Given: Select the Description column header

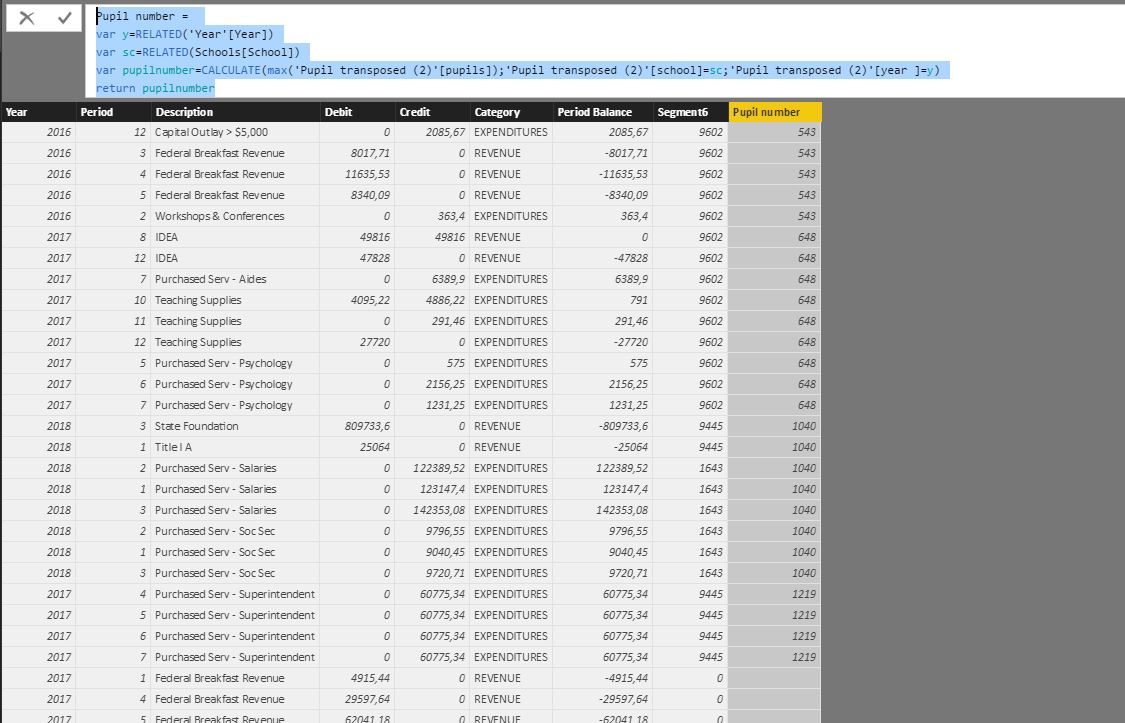Looking at the screenshot, I should pyautogui.click(x=235, y=112).
